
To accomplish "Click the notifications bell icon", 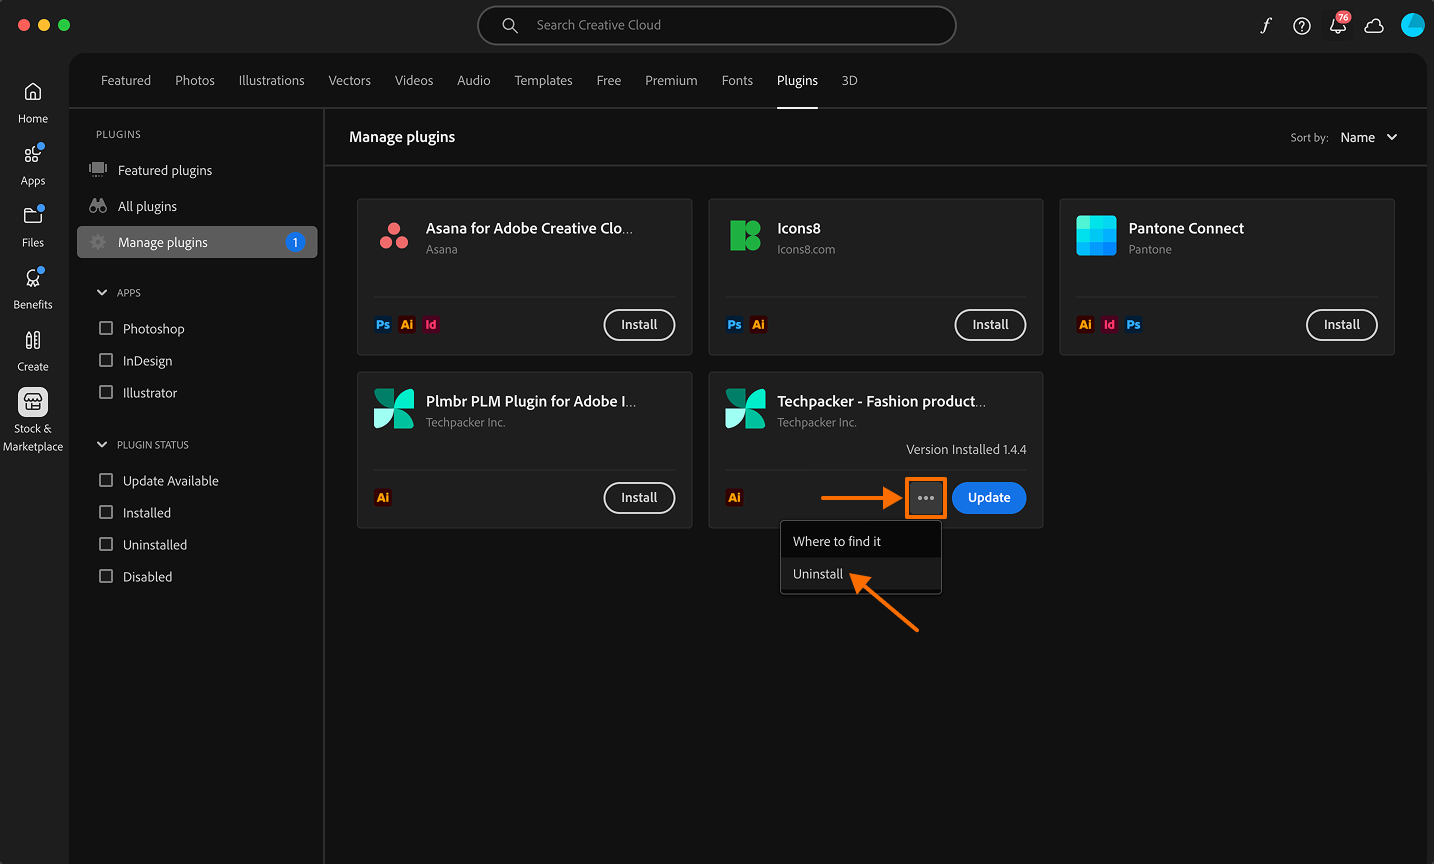I will [1337, 26].
